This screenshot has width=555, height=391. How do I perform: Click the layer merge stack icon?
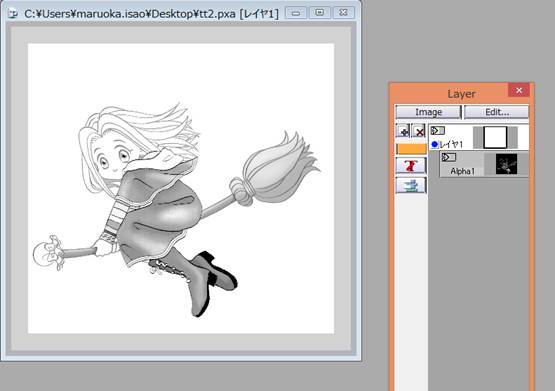point(411,185)
